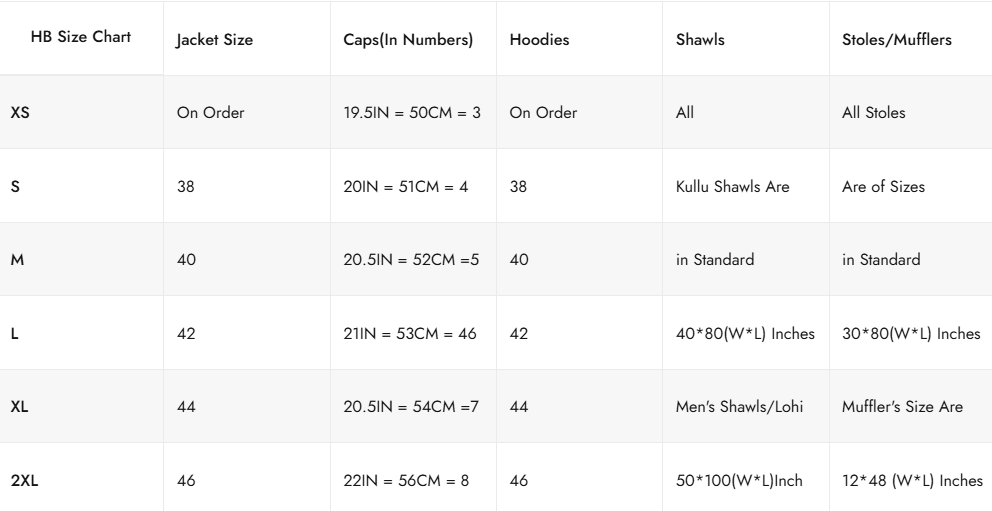
Task: Click the 30*80(W*L) Inches stole cell
Action: tap(911, 334)
